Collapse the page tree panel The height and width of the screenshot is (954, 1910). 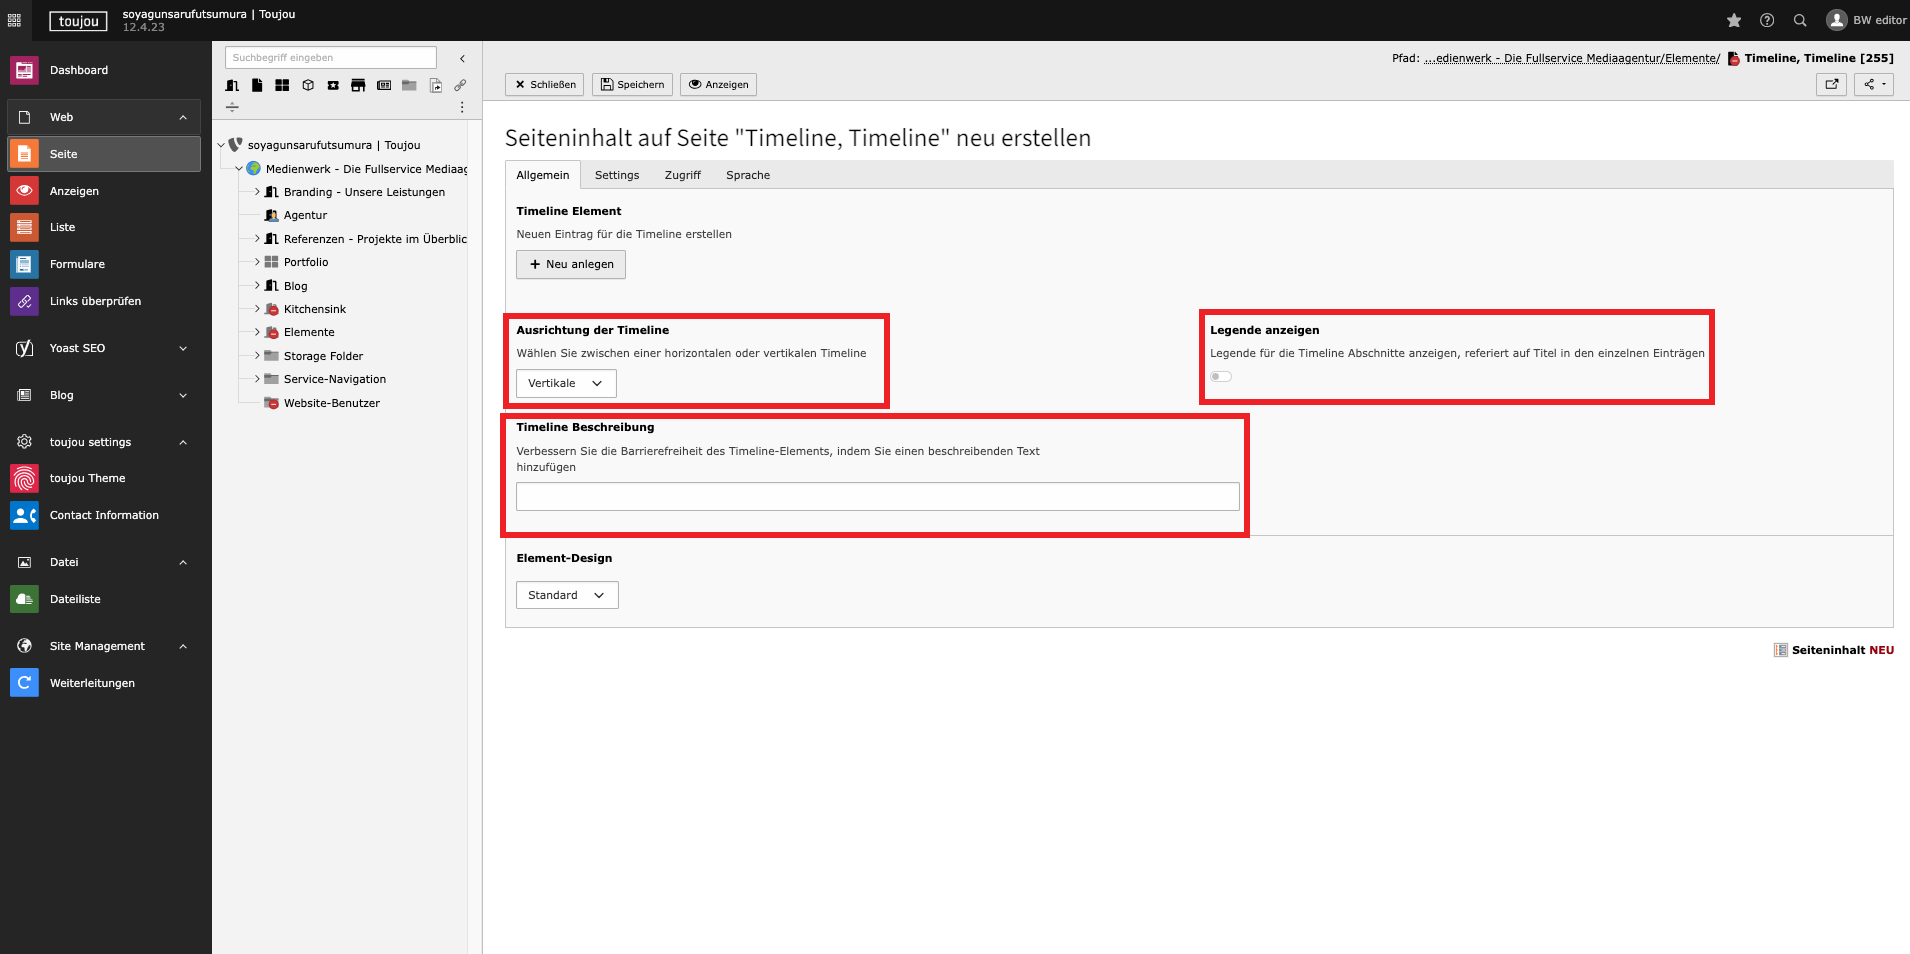(462, 58)
